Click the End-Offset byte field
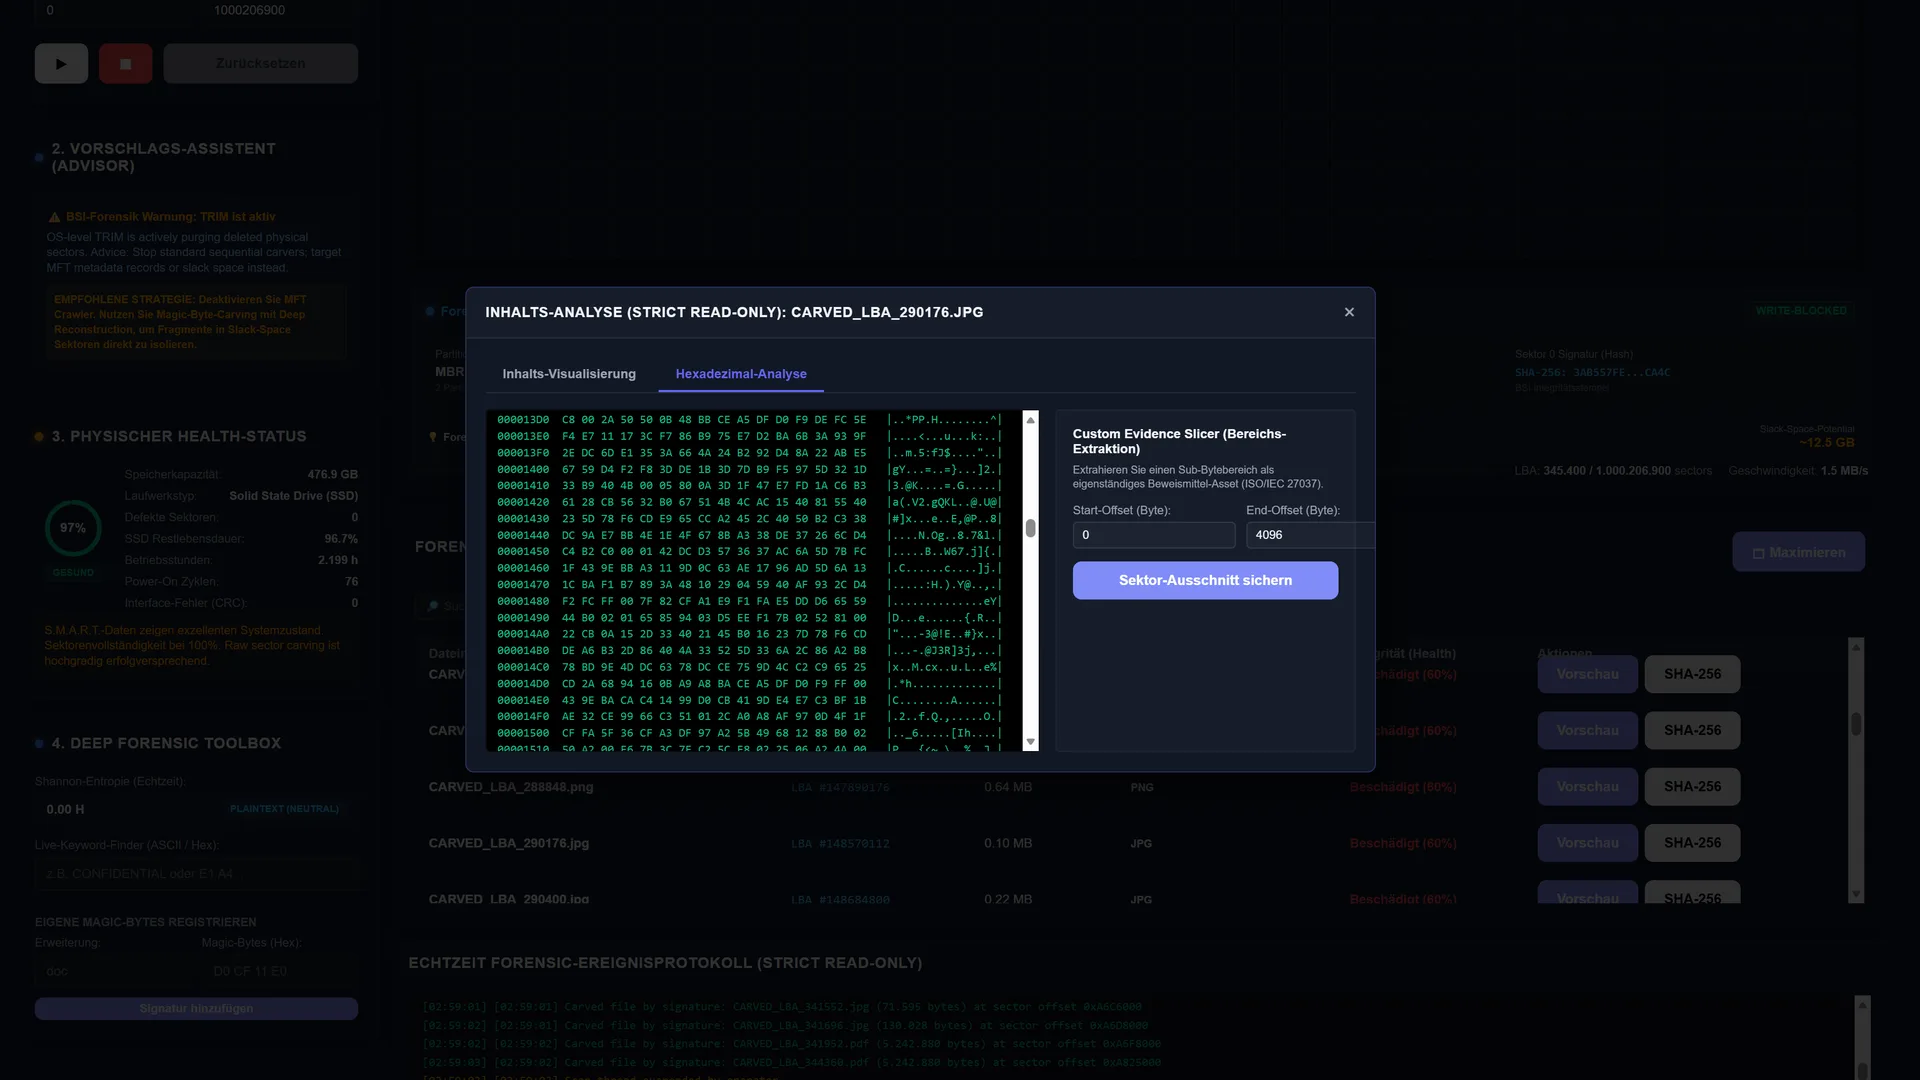Screen dimensions: 1920x1080 [x=1310, y=535]
